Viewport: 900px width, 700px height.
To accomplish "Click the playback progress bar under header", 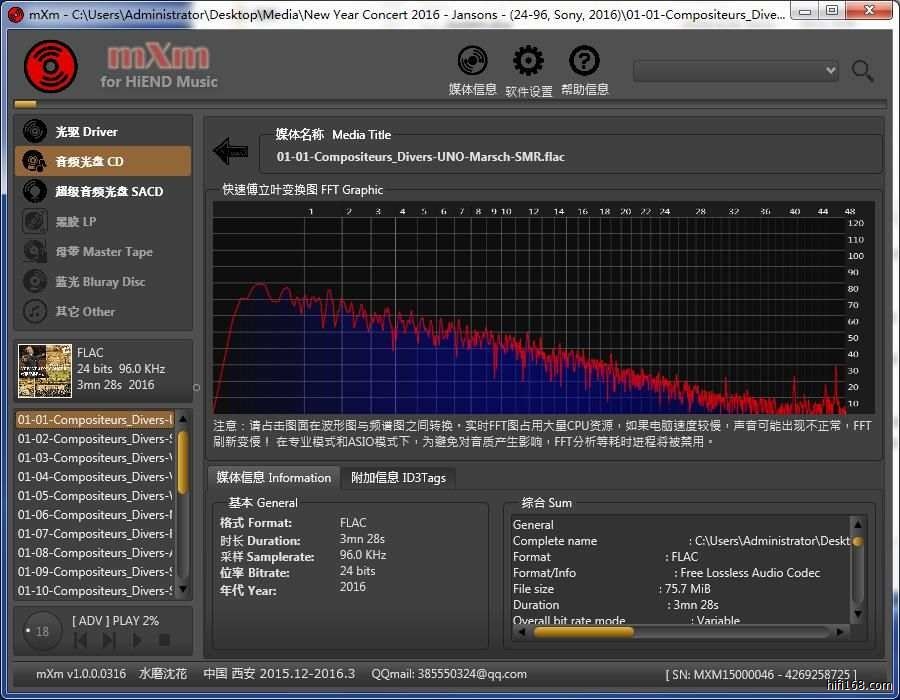I will (x=450, y=103).
